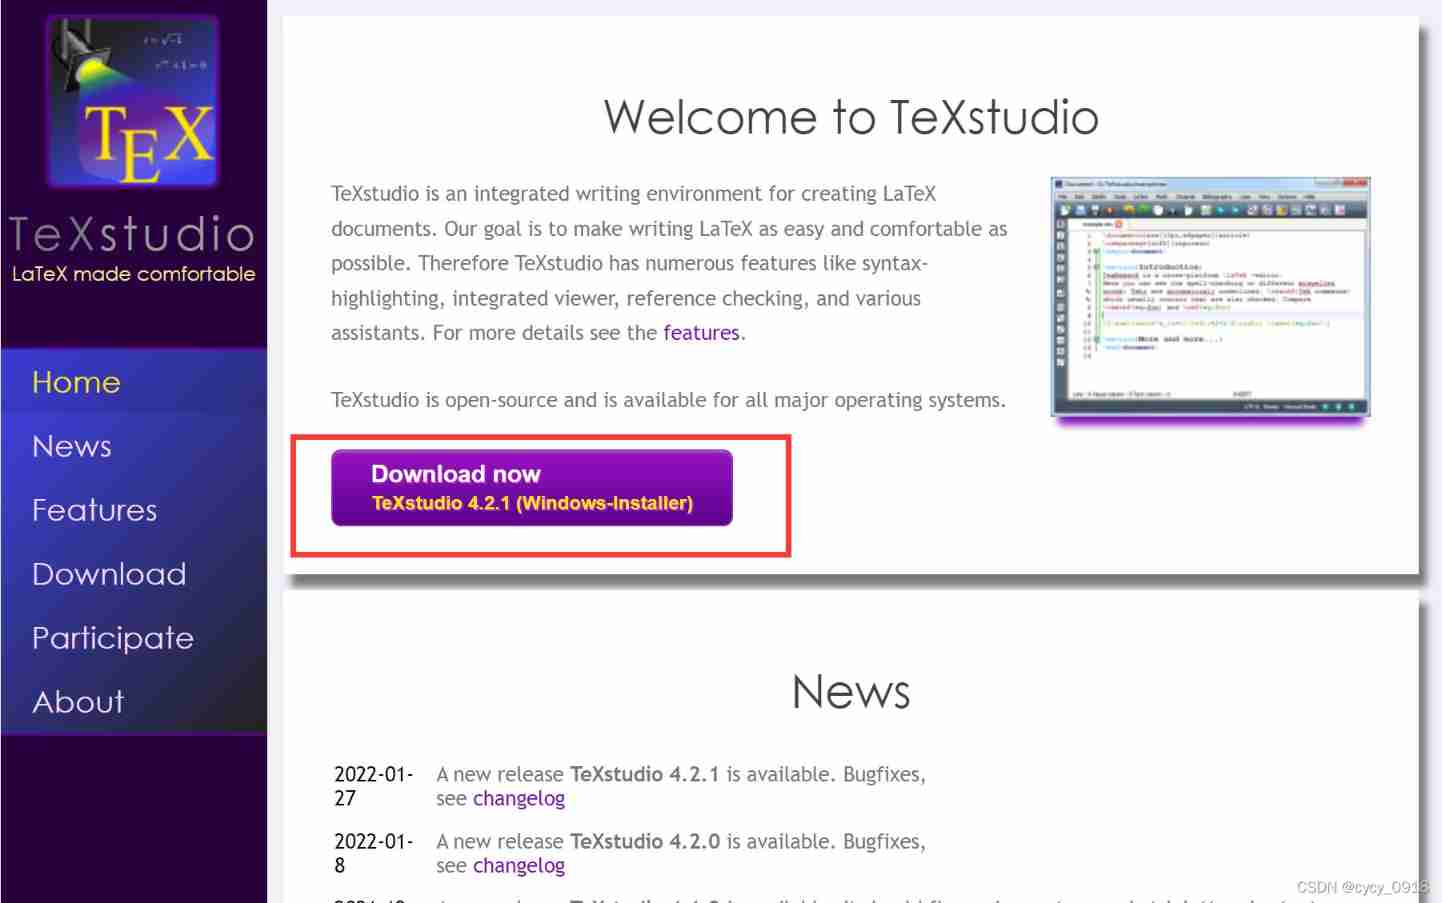Screen dimensions: 1442x903
Task: Follow the 'features' link in intro text
Action: pos(701,333)
